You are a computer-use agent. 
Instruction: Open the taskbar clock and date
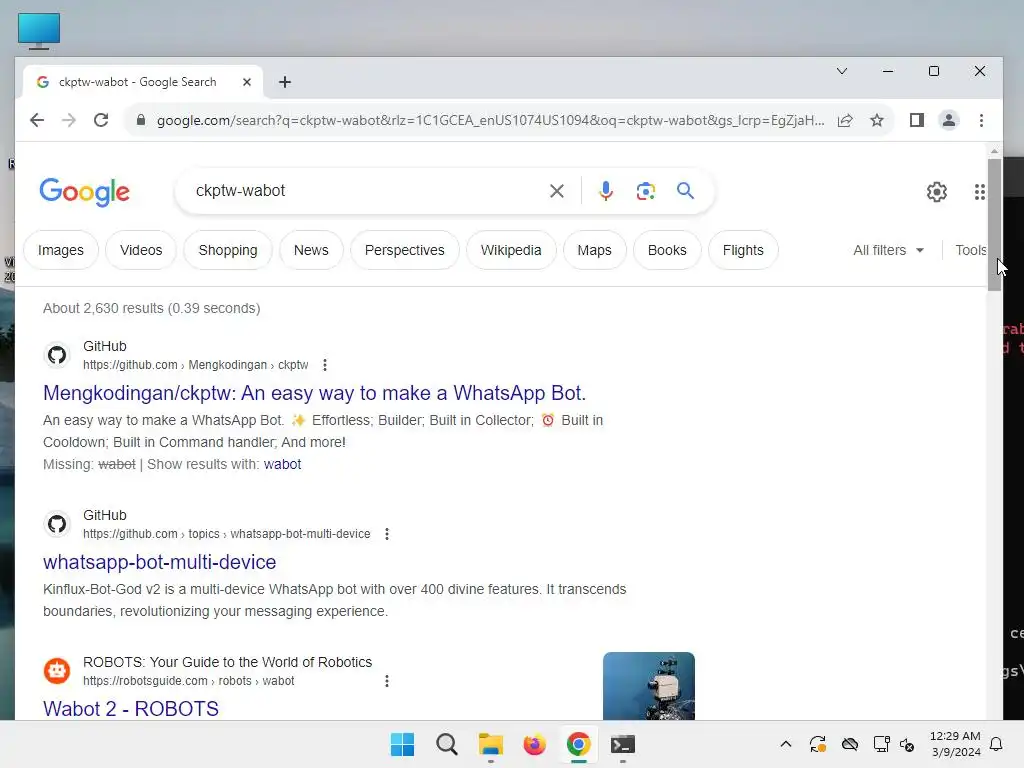pyautogui.click(x=955, y=744)
